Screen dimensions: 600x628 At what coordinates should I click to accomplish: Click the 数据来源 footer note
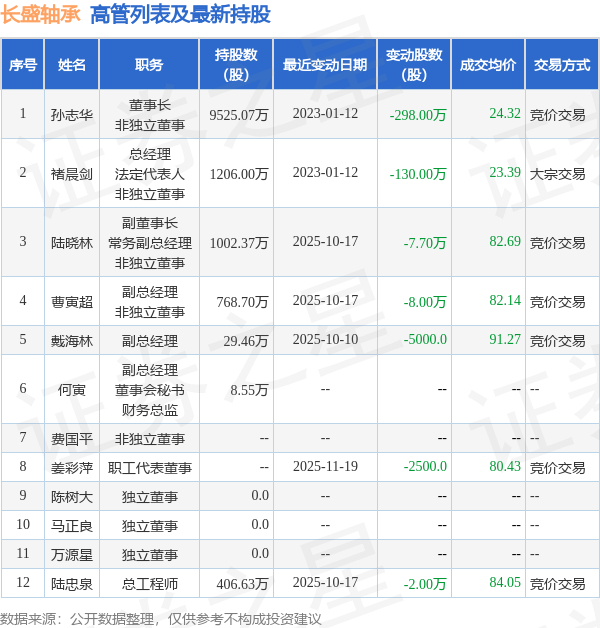(x=161, y=619)
